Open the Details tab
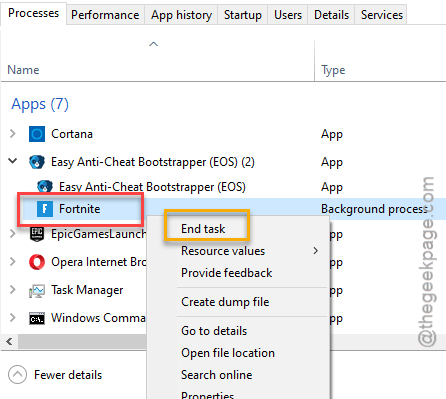 331,15
